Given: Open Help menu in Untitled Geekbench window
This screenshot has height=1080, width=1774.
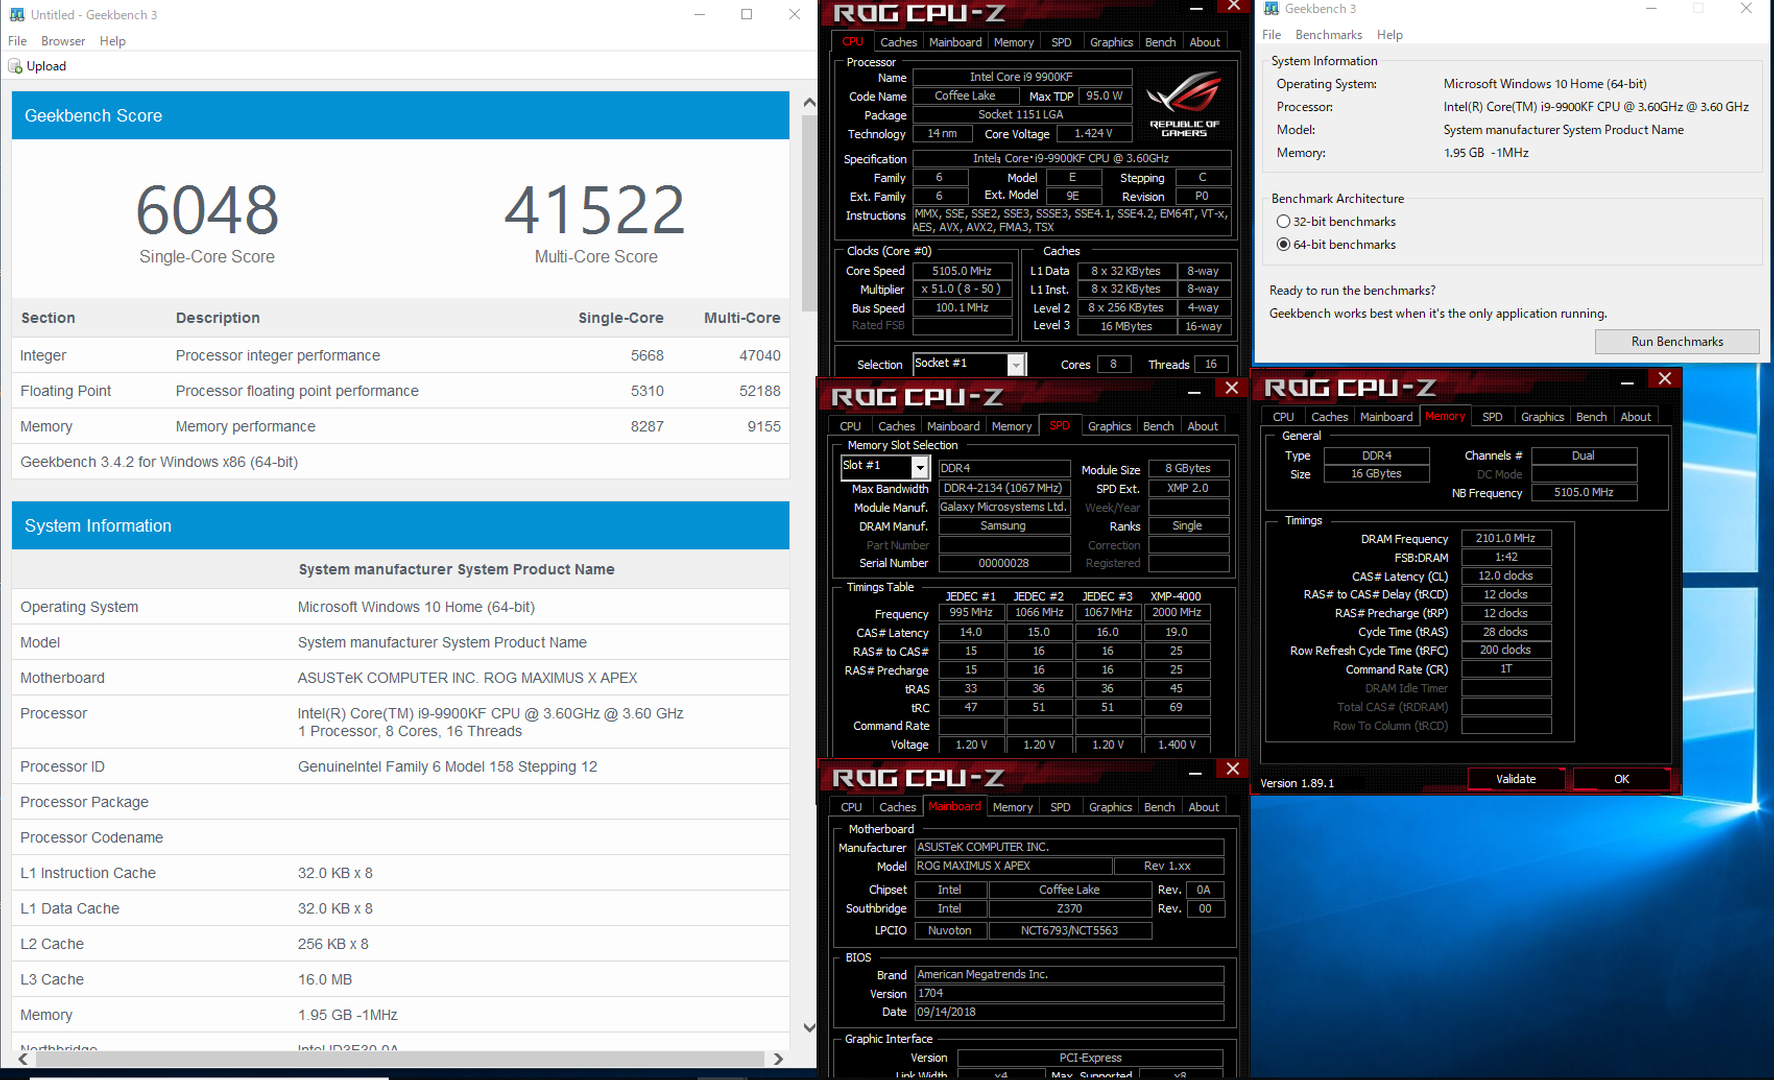Looking at the screenshot, I should [113, 41].
